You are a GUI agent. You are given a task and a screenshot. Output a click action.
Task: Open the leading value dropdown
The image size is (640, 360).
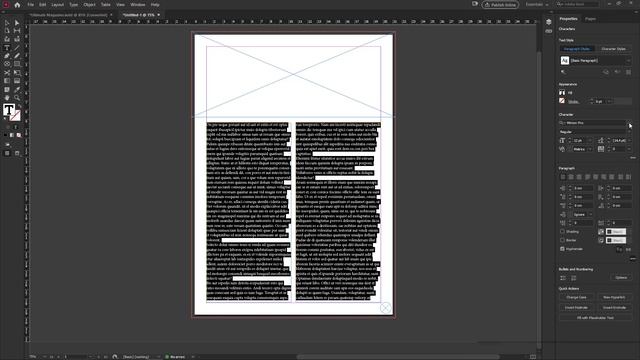[629, 140]
